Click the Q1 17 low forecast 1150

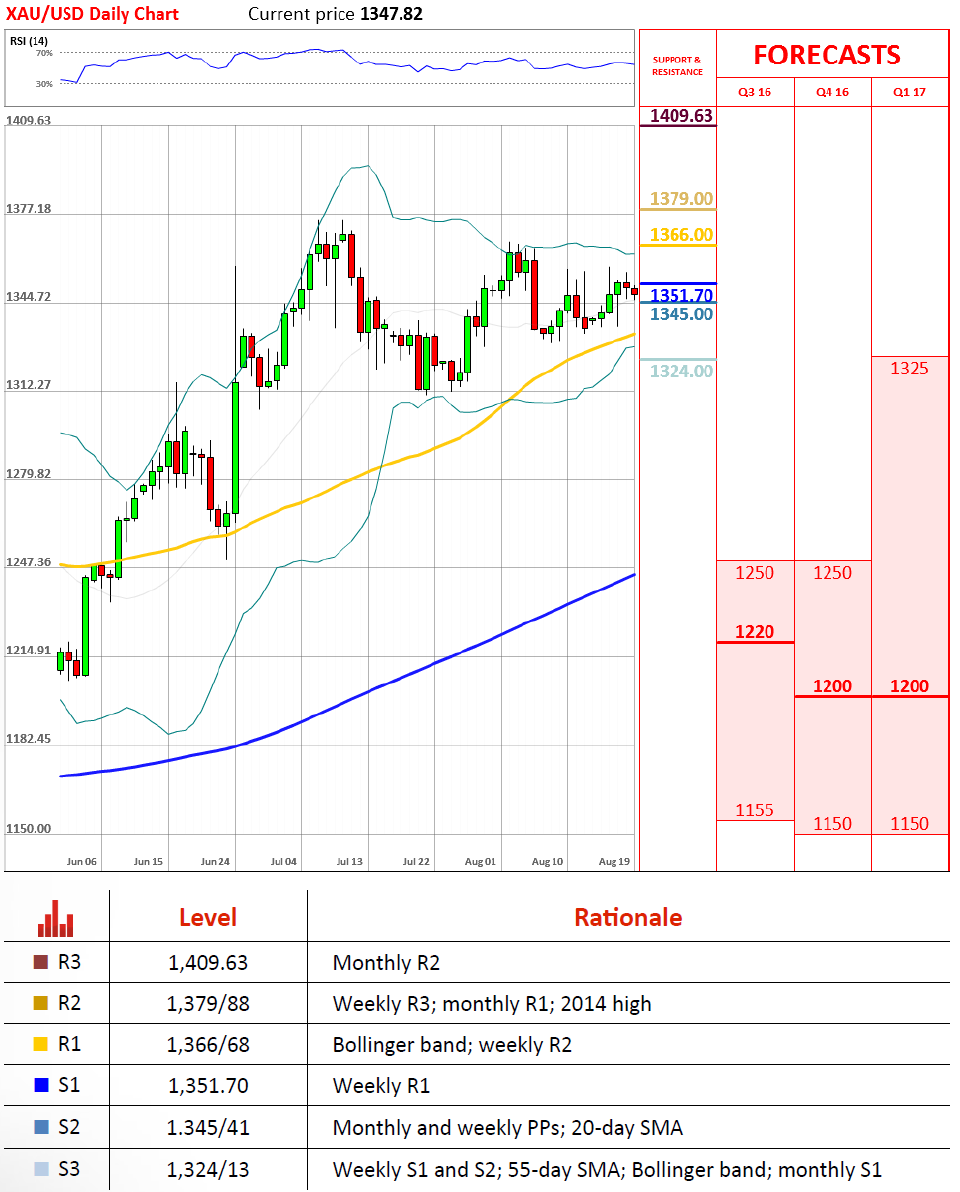tap(909, 823)
